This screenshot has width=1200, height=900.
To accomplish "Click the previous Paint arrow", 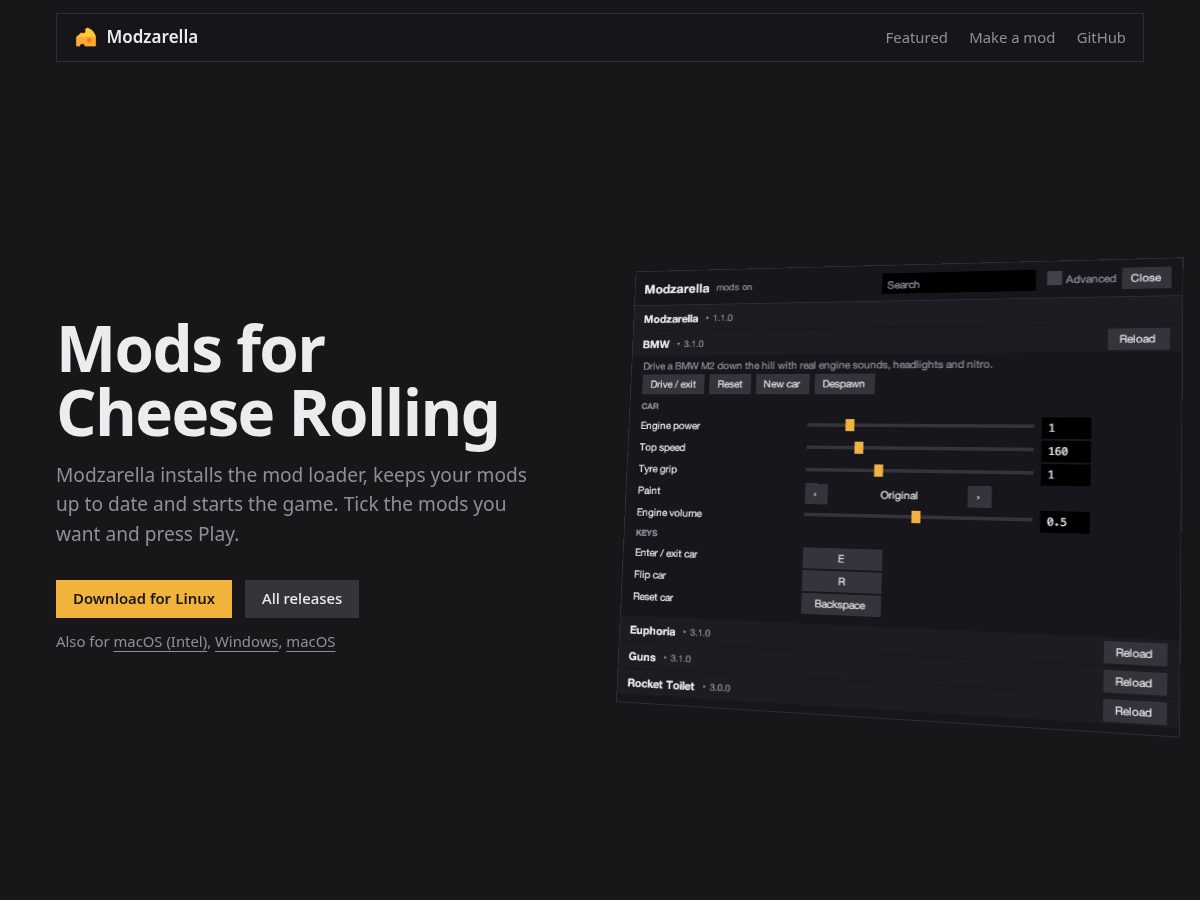I will 816,494.
